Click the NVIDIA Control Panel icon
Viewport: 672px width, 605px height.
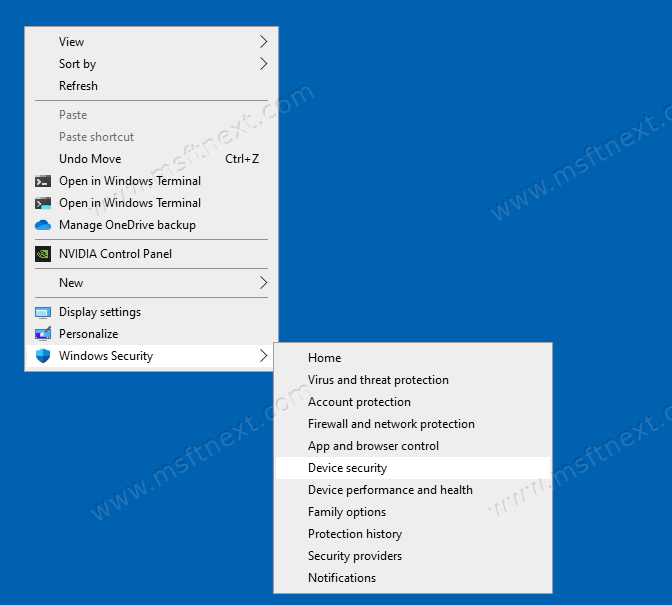43,254
